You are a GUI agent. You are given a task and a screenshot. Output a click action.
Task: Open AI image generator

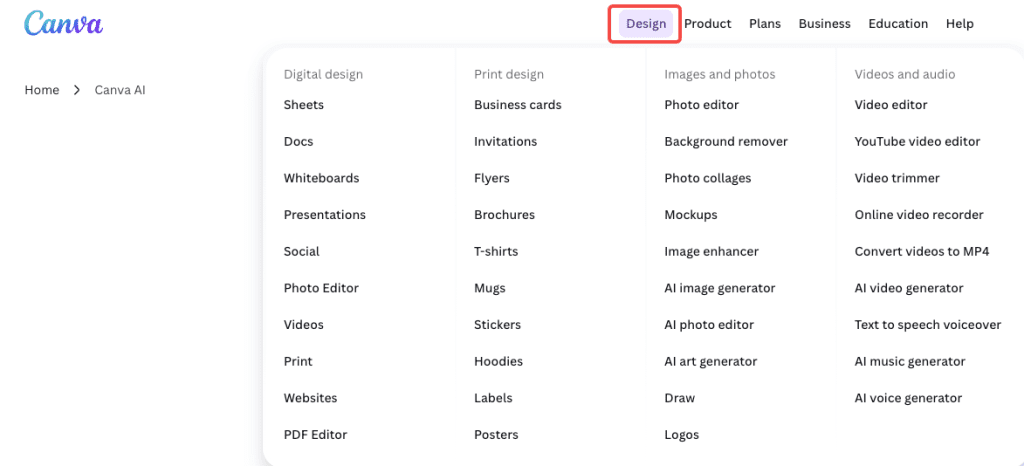pyautogui.click(x=719, y=288)
